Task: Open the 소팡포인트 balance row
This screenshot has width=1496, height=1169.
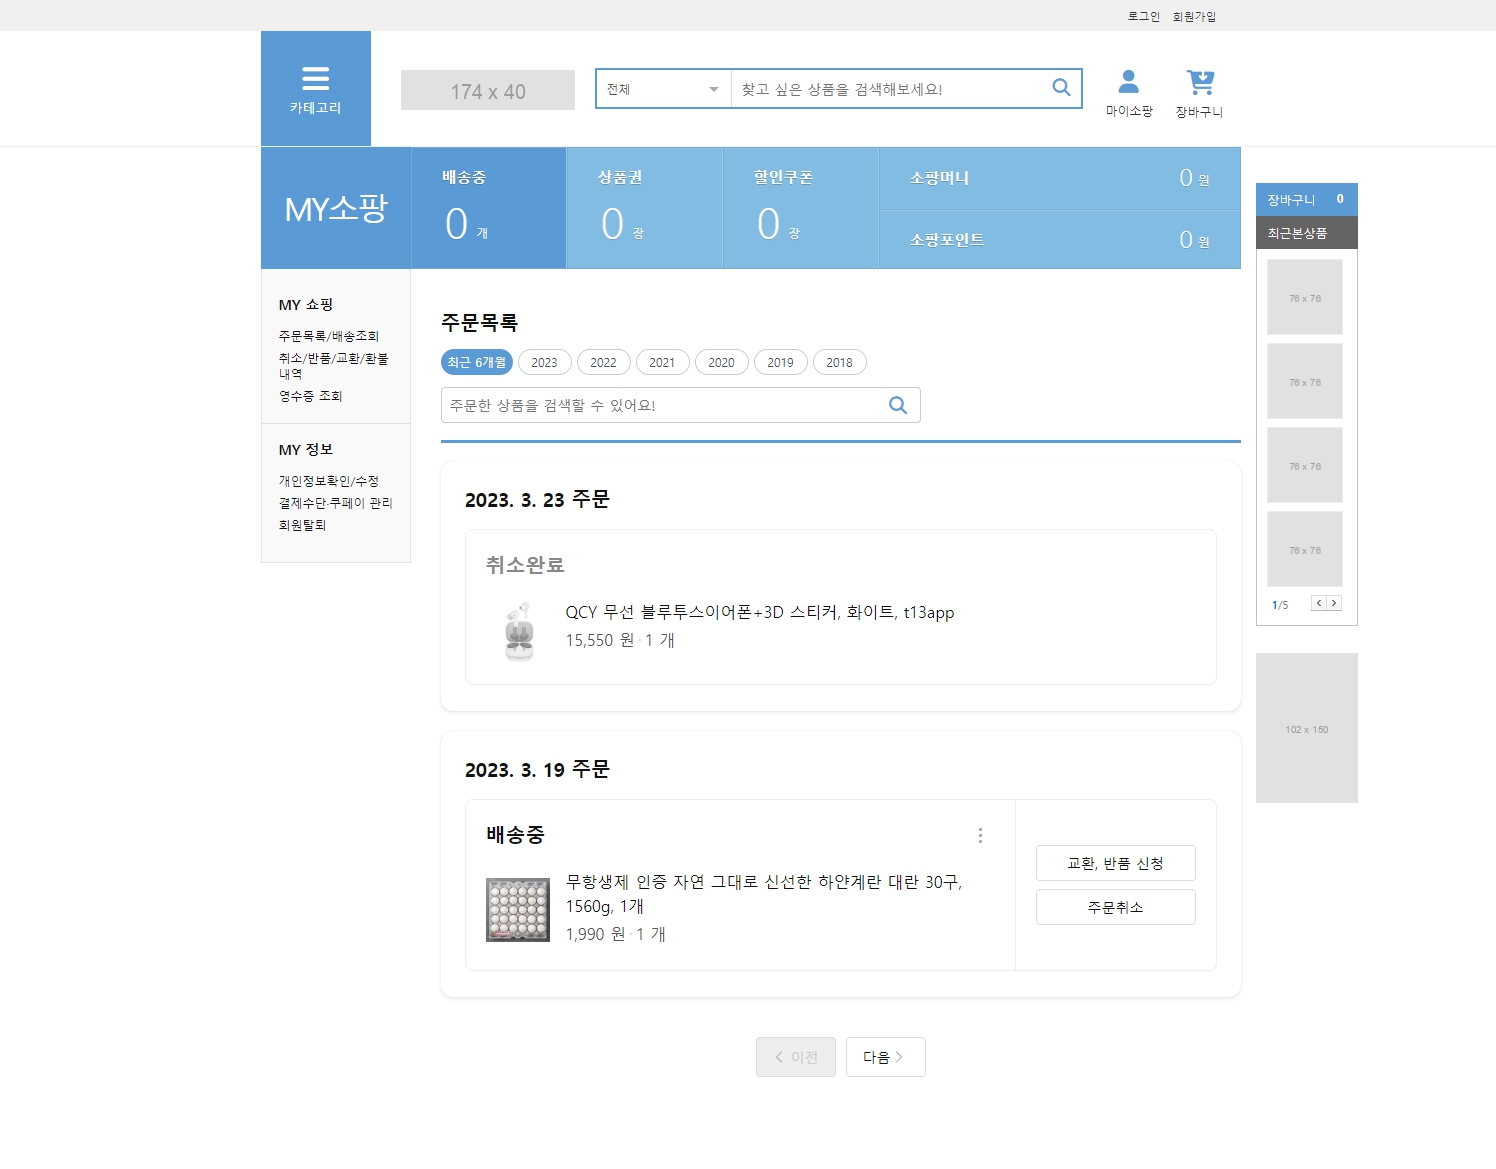Action: pyautogui.click(x=1060, y=240)
